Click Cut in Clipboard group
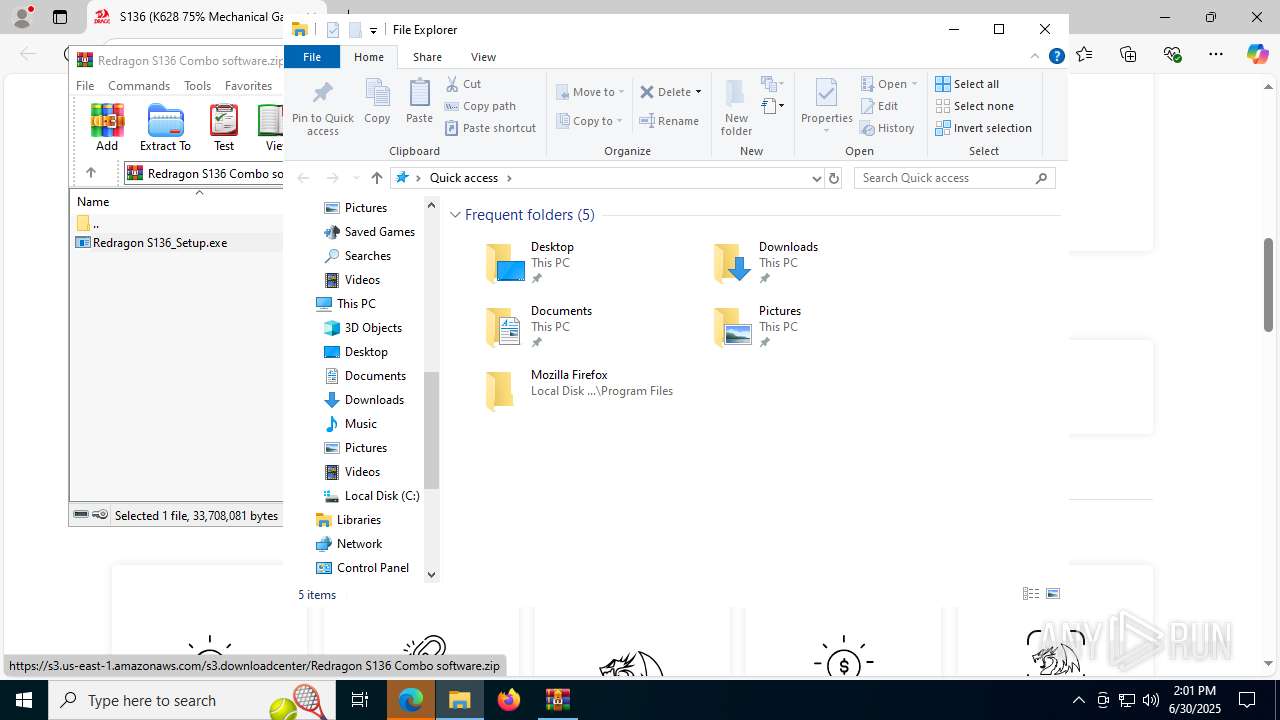The image size is (1280, 720). click(x=463, y=84)
